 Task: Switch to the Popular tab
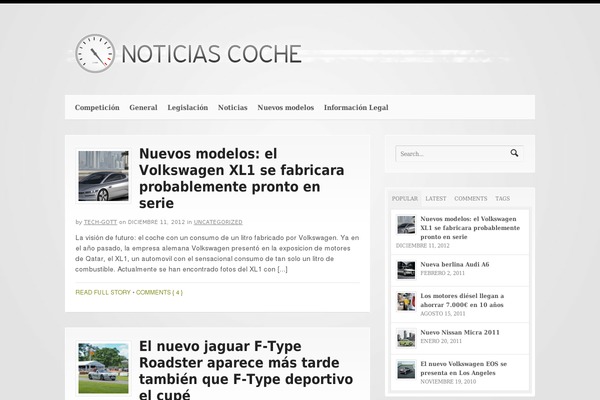tap(405, 199)
